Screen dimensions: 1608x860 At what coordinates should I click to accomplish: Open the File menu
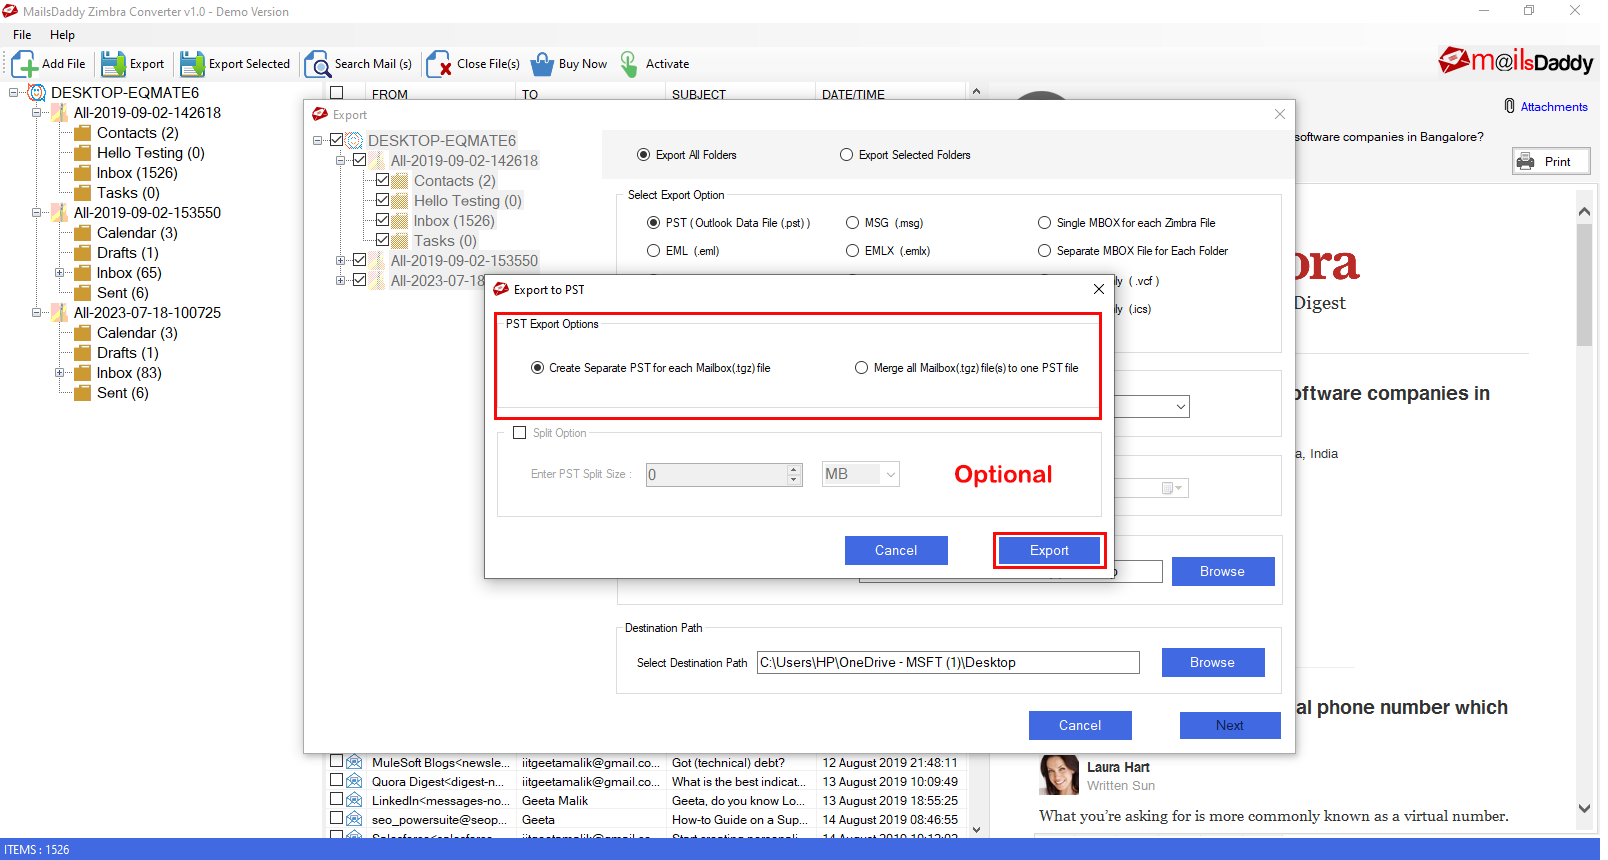22,35
